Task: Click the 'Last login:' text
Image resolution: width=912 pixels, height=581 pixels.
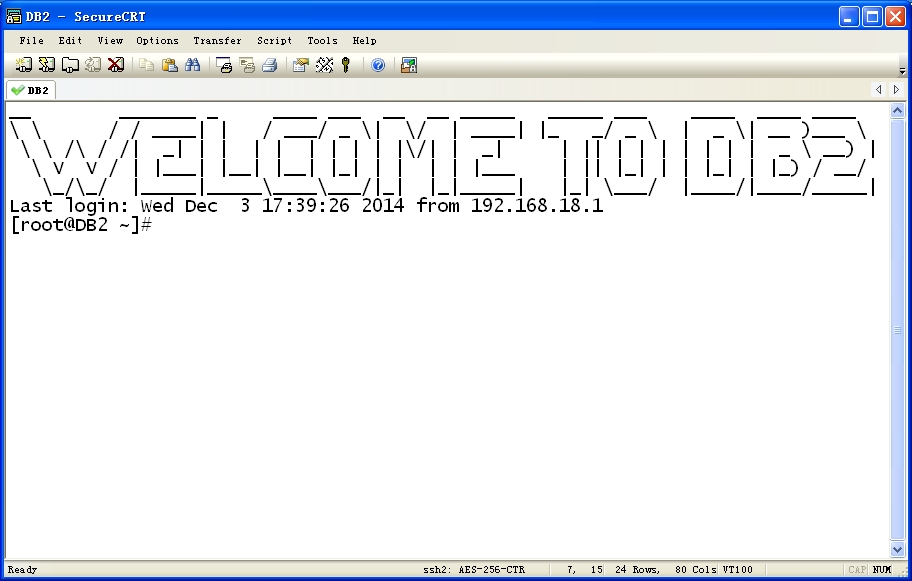Action: 69,206
